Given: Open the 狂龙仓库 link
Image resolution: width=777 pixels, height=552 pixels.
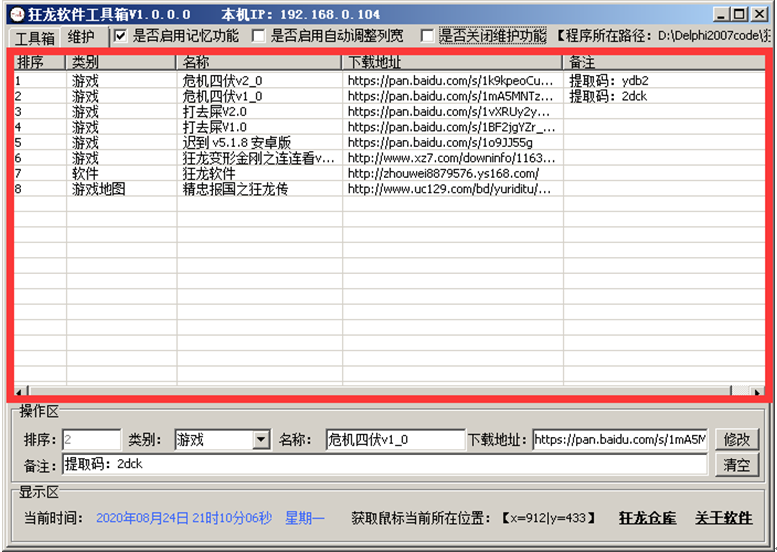Looking at the screenshot, I should point(647,518).
